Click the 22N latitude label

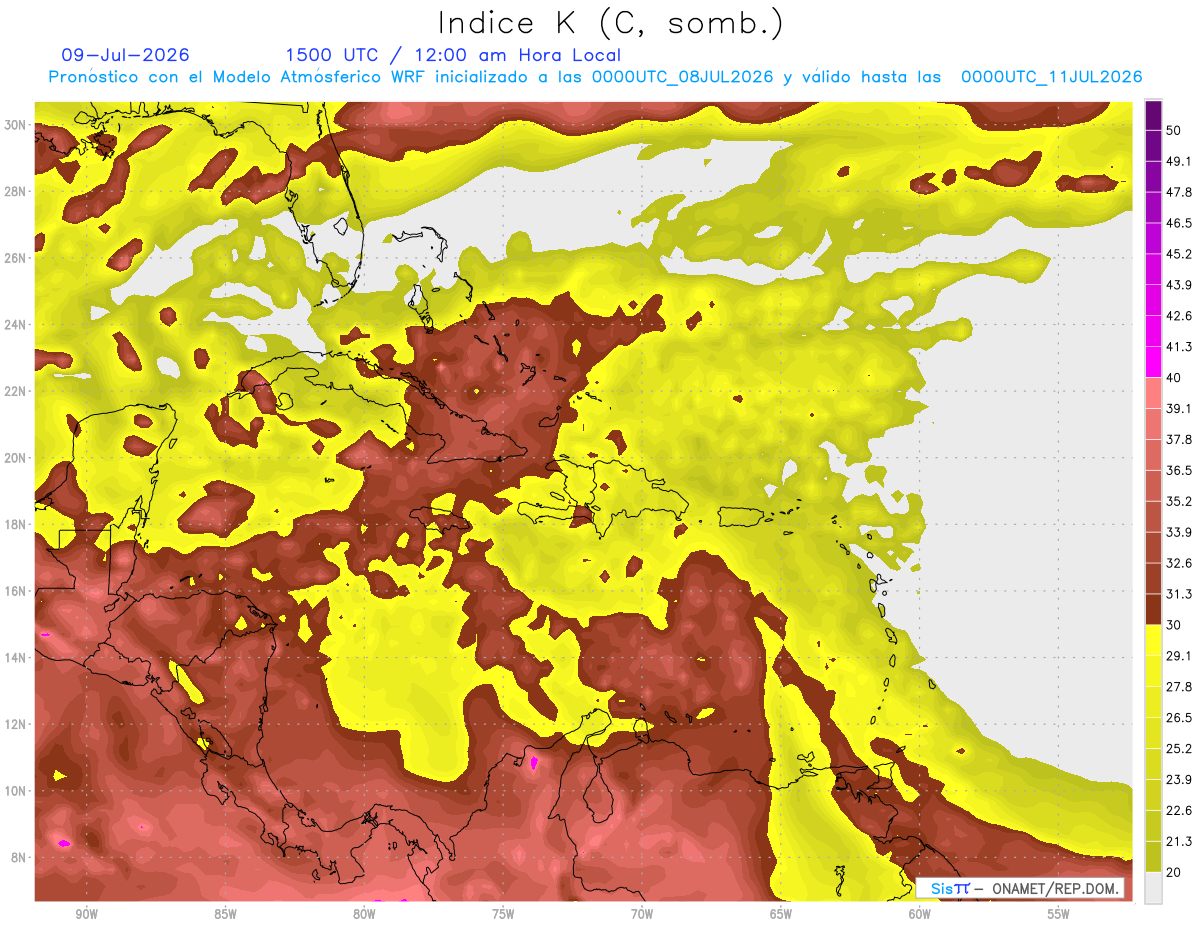(16, 391)
